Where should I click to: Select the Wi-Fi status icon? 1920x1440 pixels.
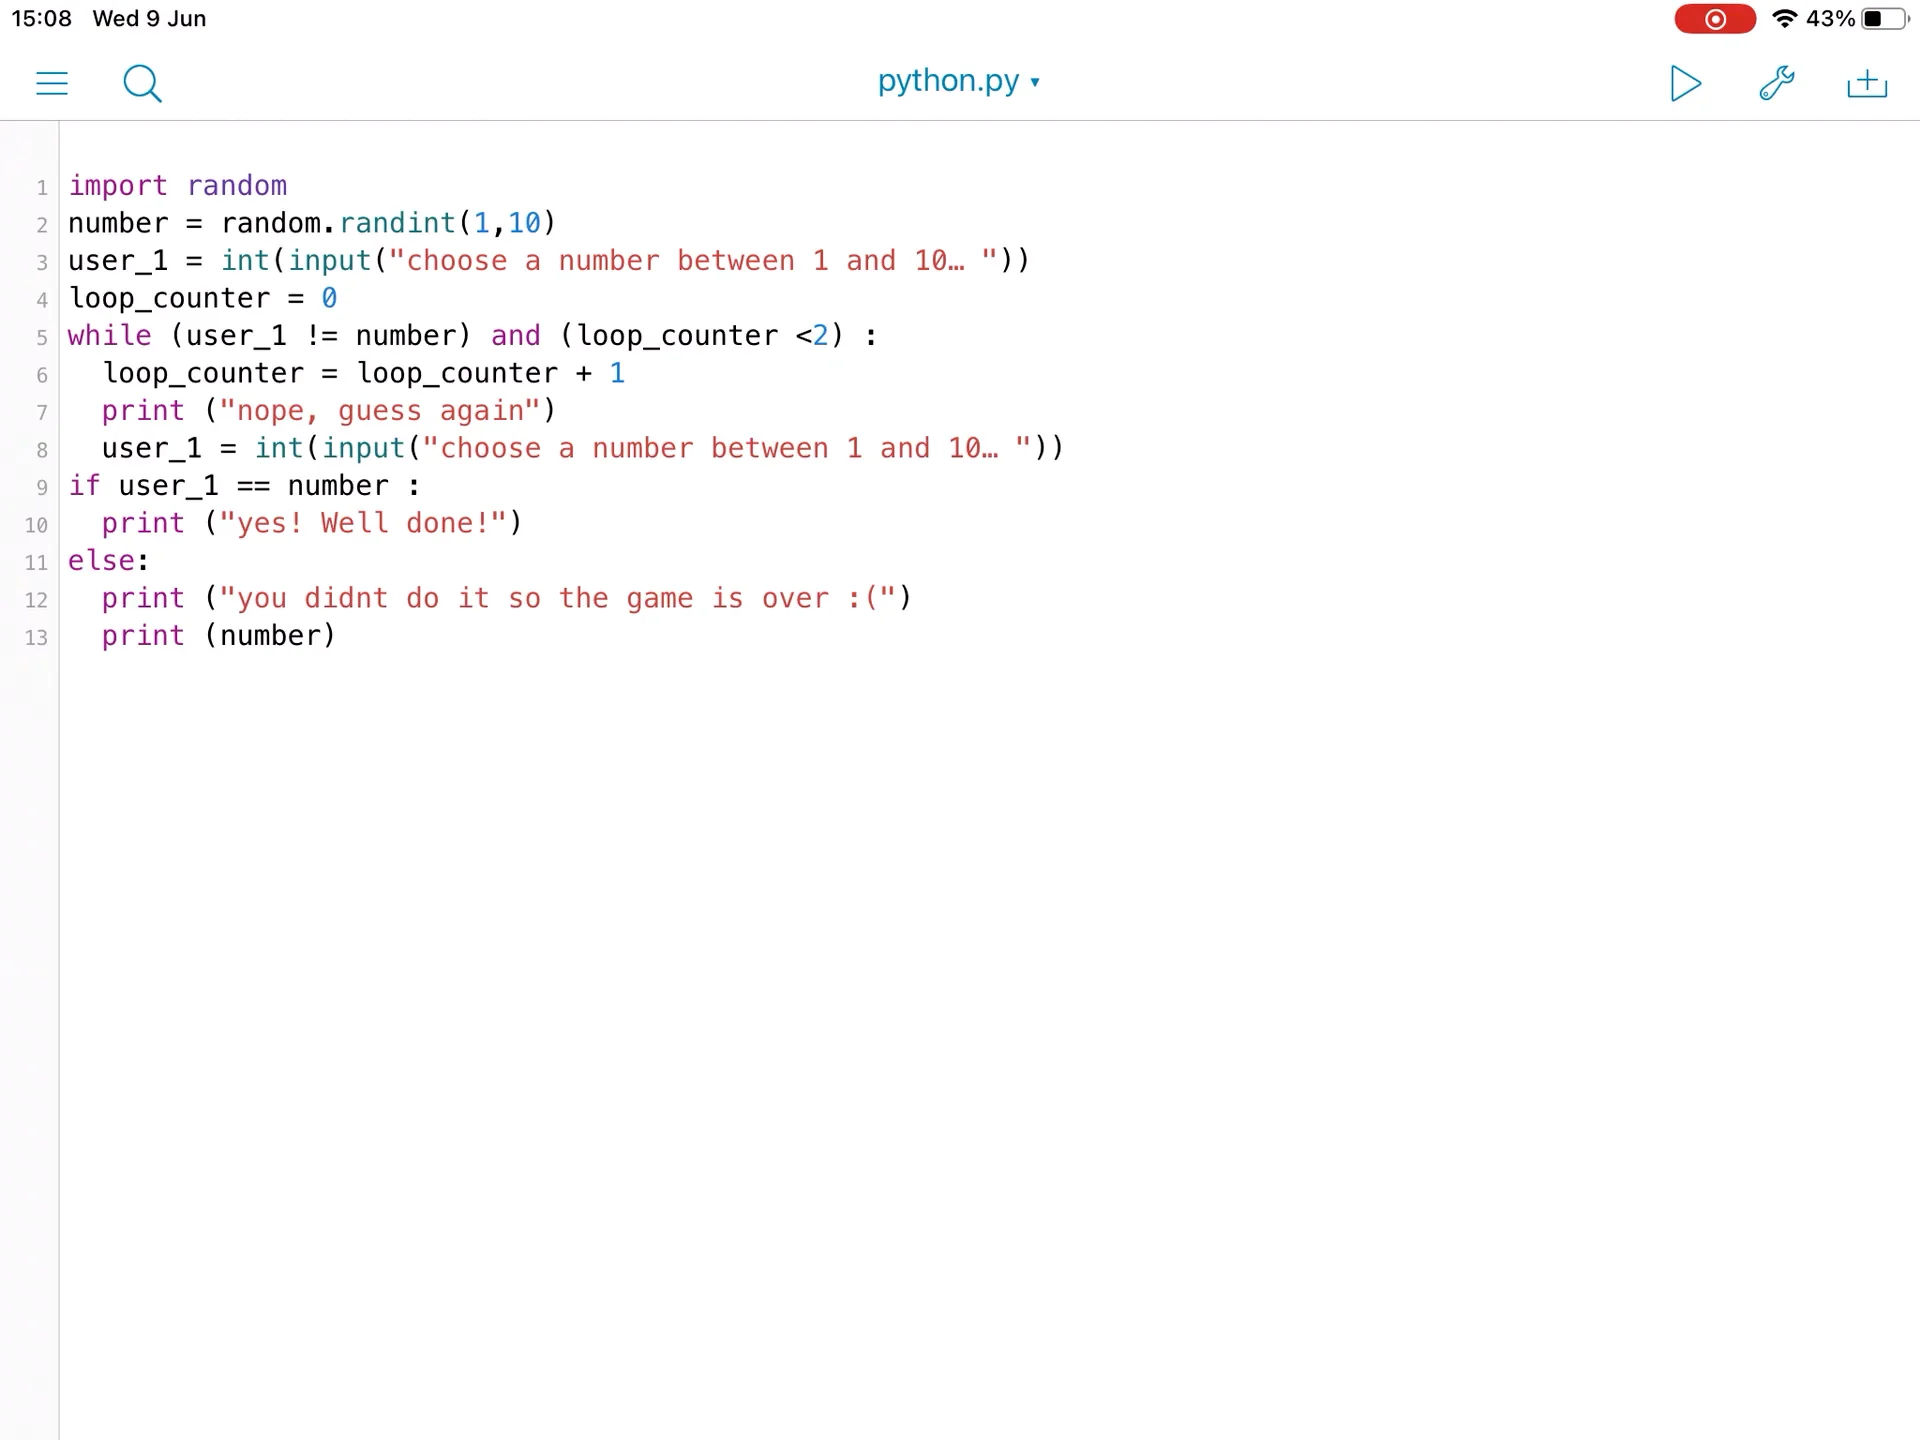click(1784, 19)
